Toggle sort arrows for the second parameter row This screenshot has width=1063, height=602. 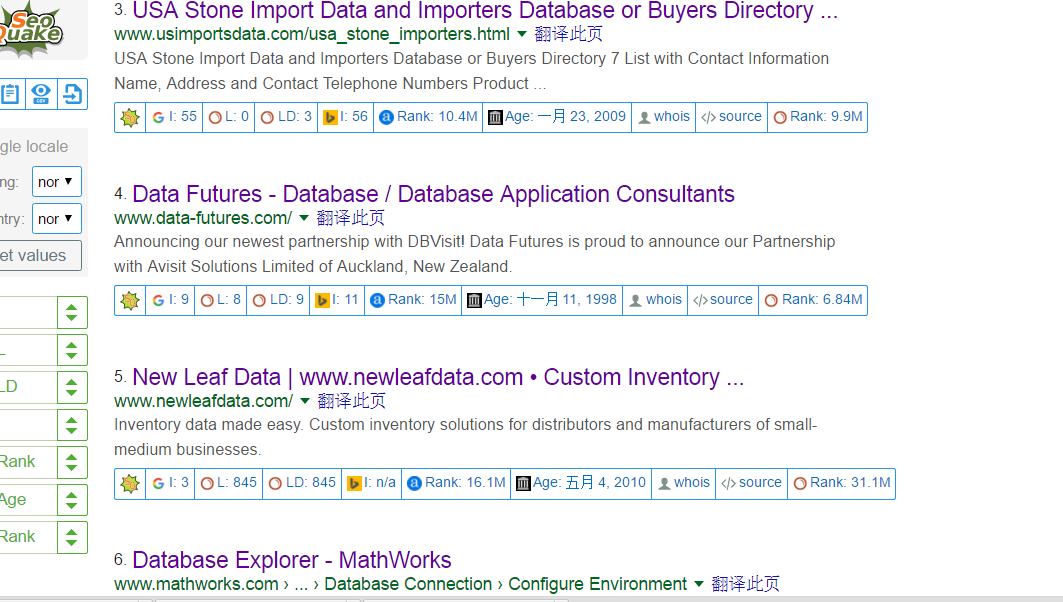click(x=72, y=350)
